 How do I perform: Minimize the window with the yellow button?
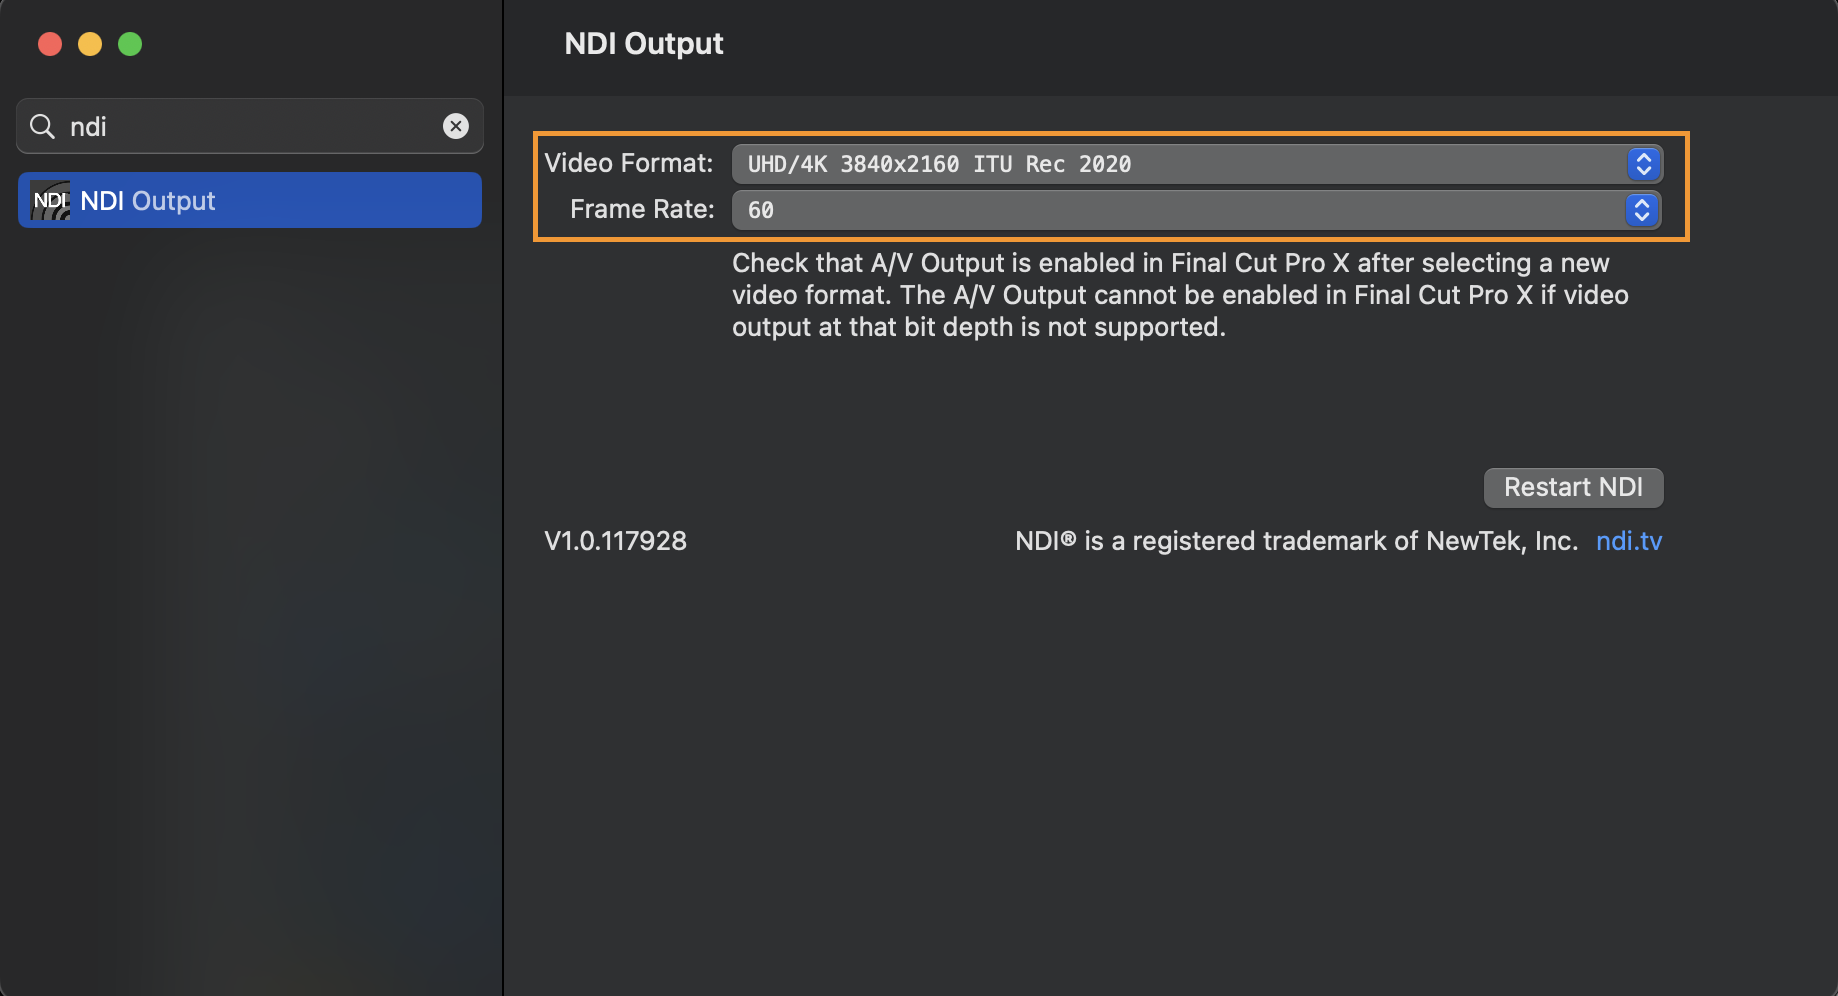click(x=90, y=44)
